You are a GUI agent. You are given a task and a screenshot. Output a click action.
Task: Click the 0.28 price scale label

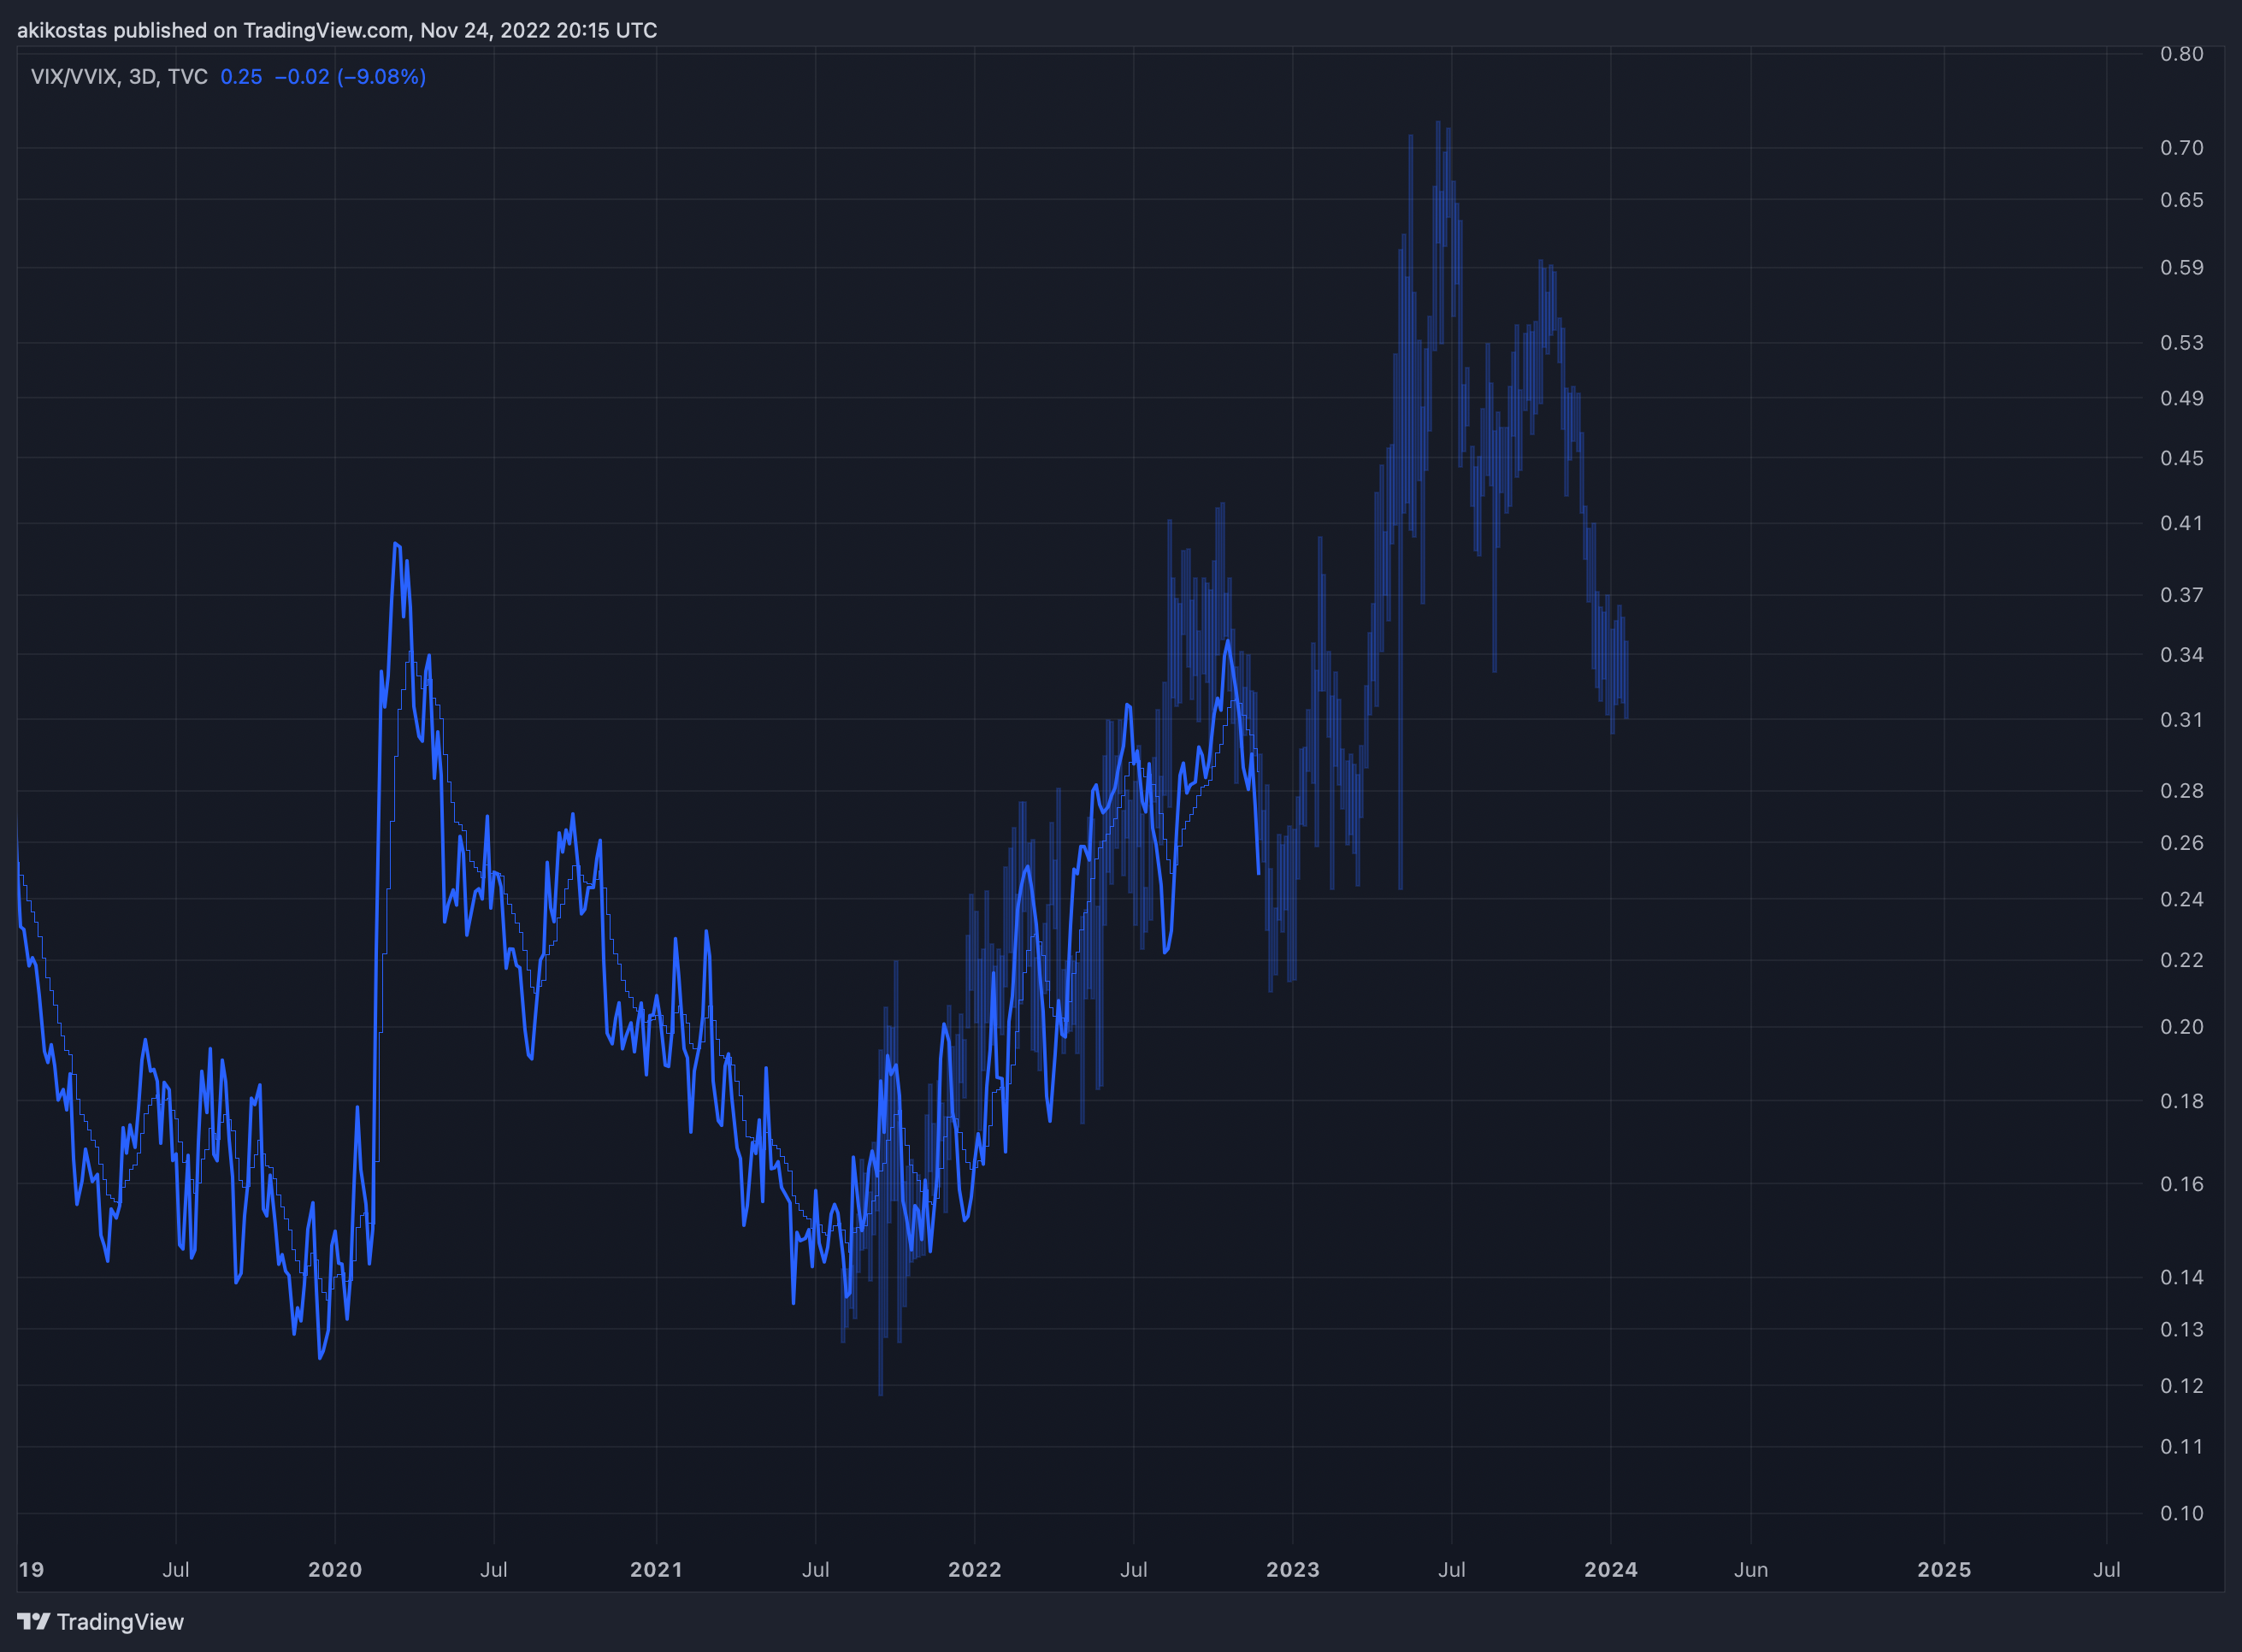tap(2182, 791)
